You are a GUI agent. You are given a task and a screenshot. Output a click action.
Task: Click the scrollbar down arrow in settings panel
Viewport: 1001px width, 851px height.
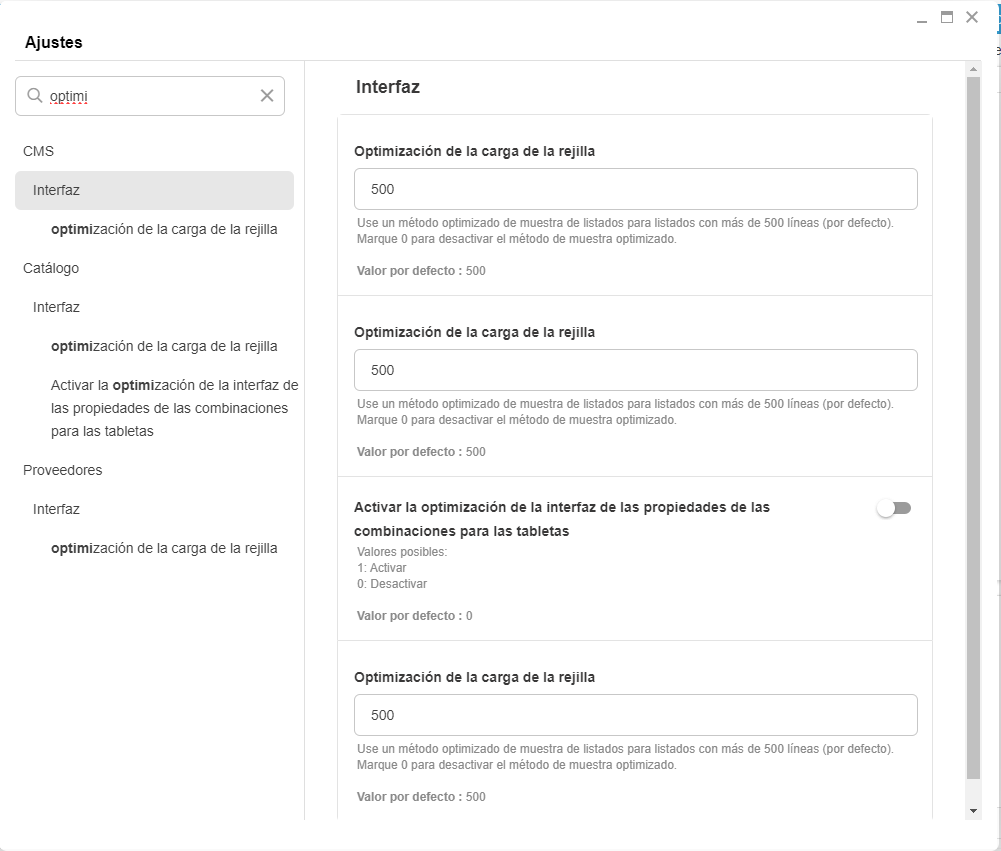click(x=973, y=810)
